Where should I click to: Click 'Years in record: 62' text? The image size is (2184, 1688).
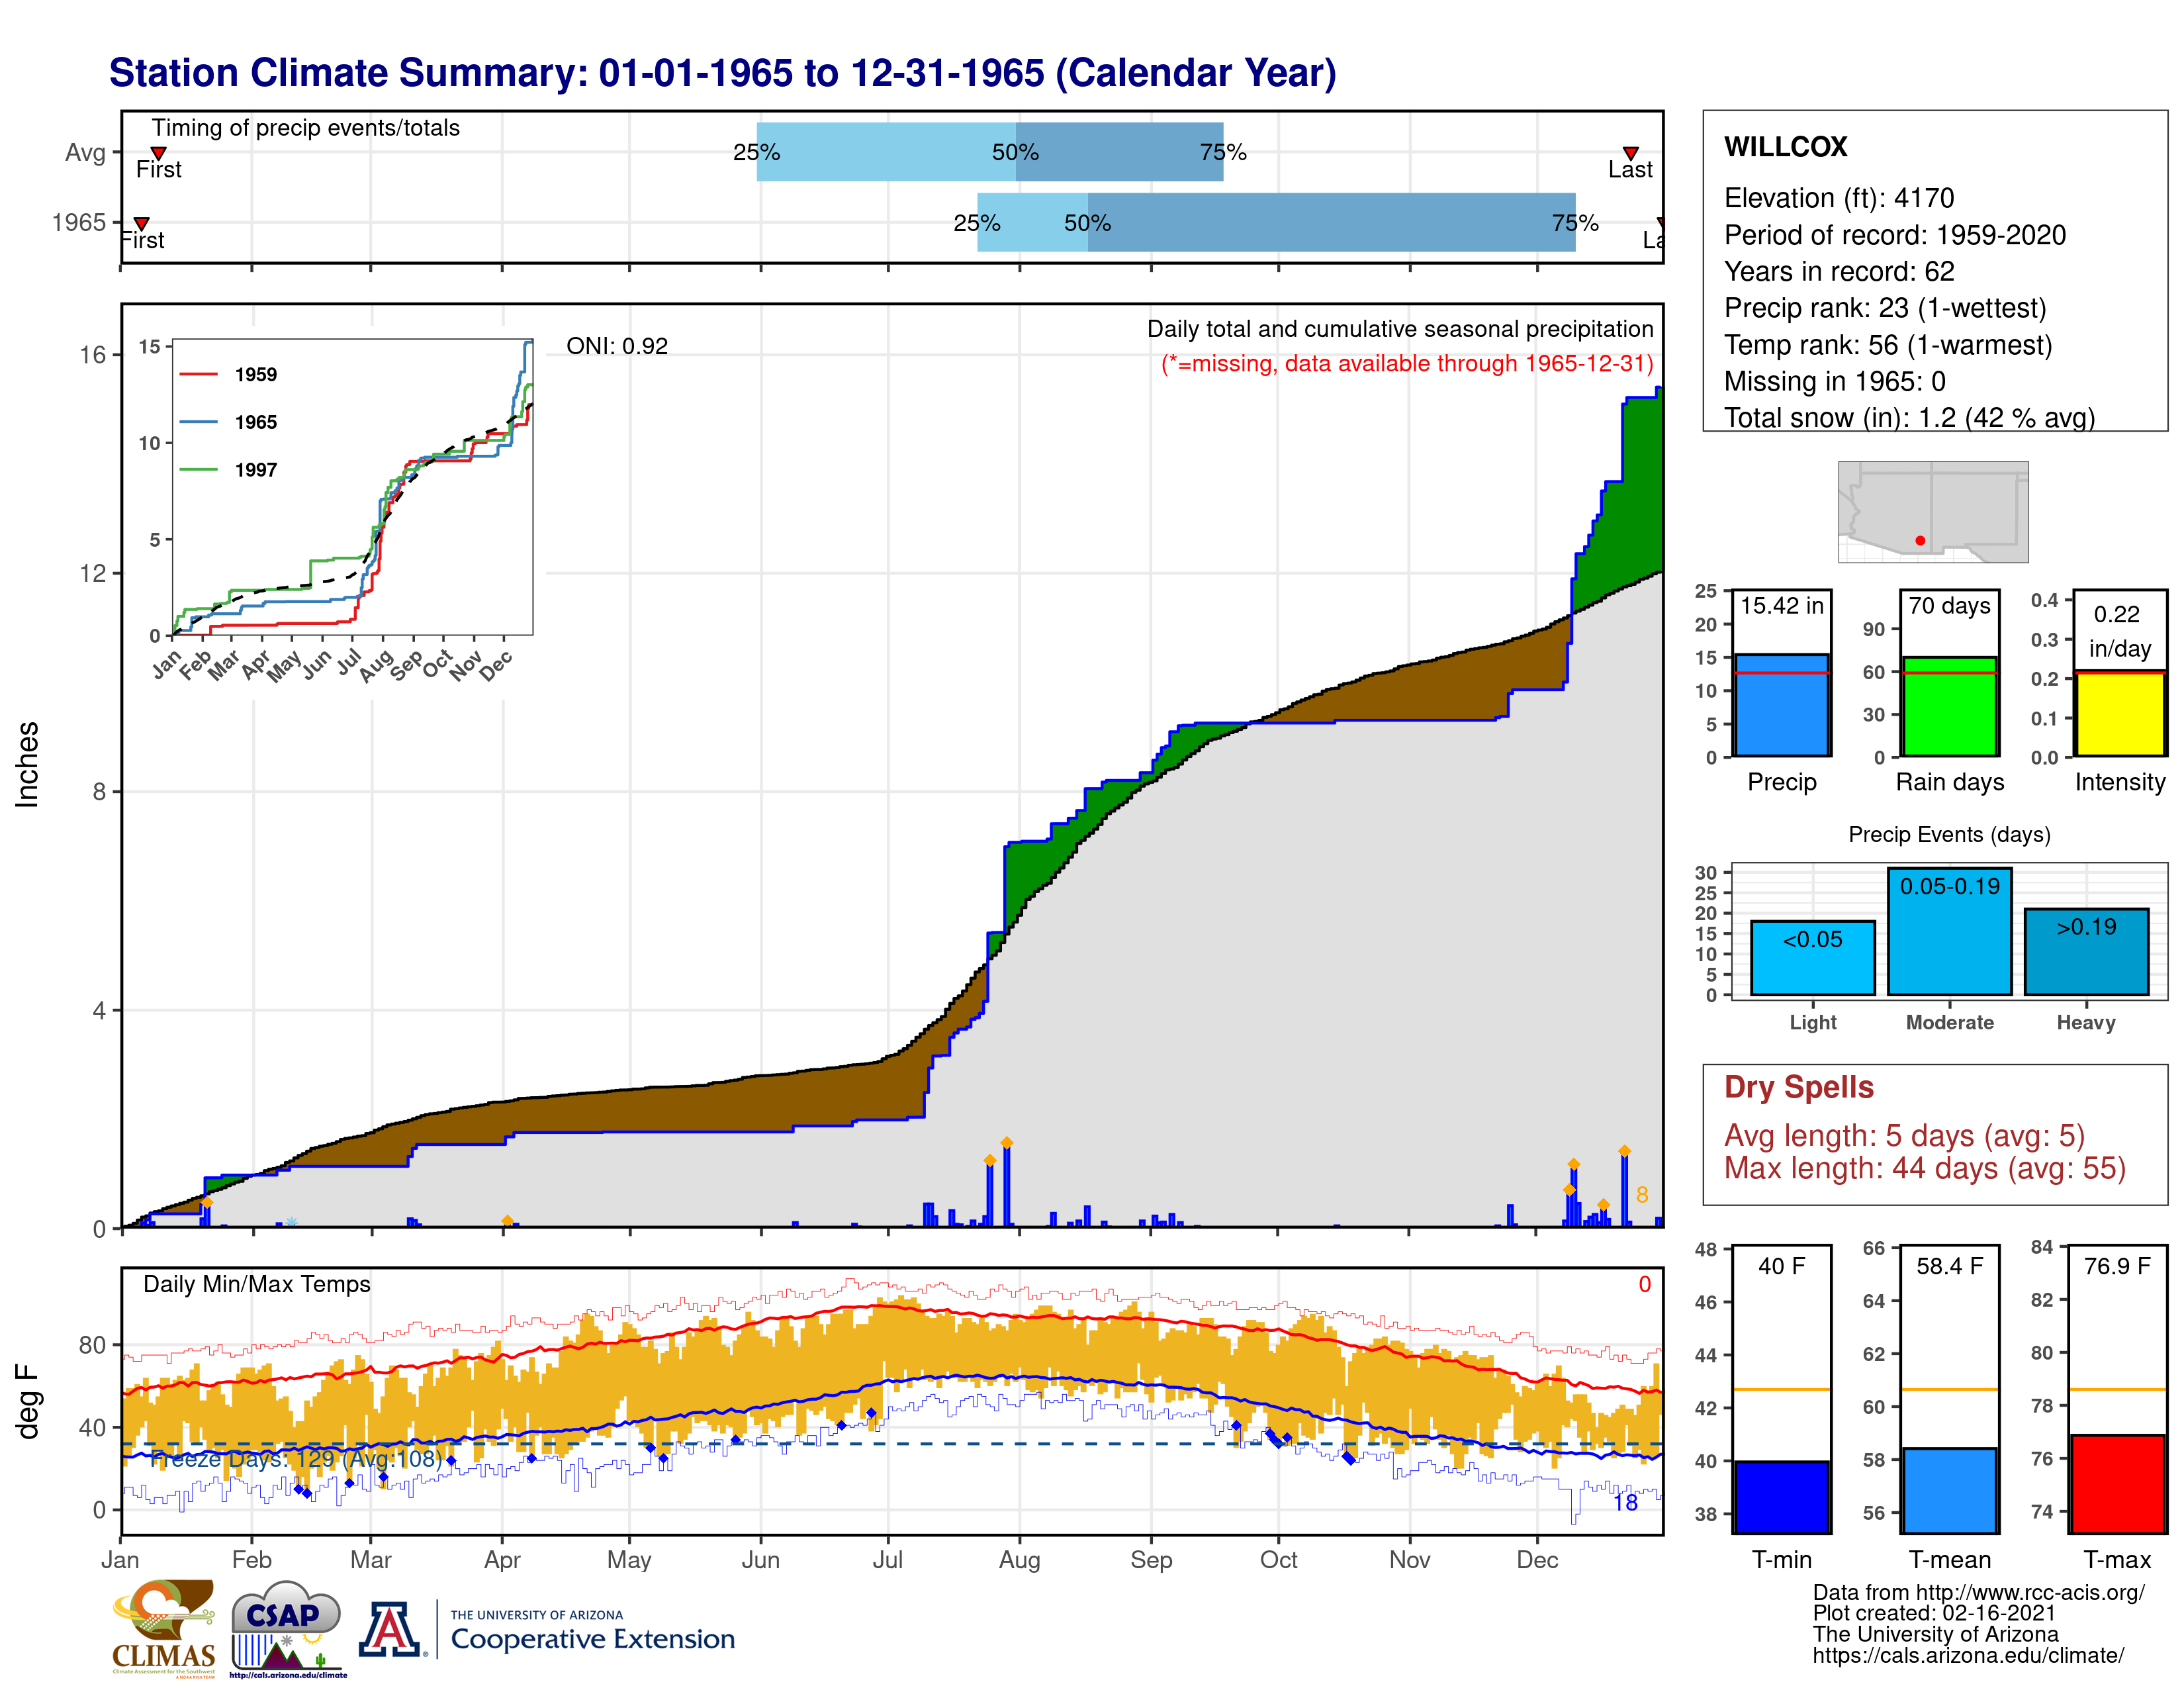1838,271
